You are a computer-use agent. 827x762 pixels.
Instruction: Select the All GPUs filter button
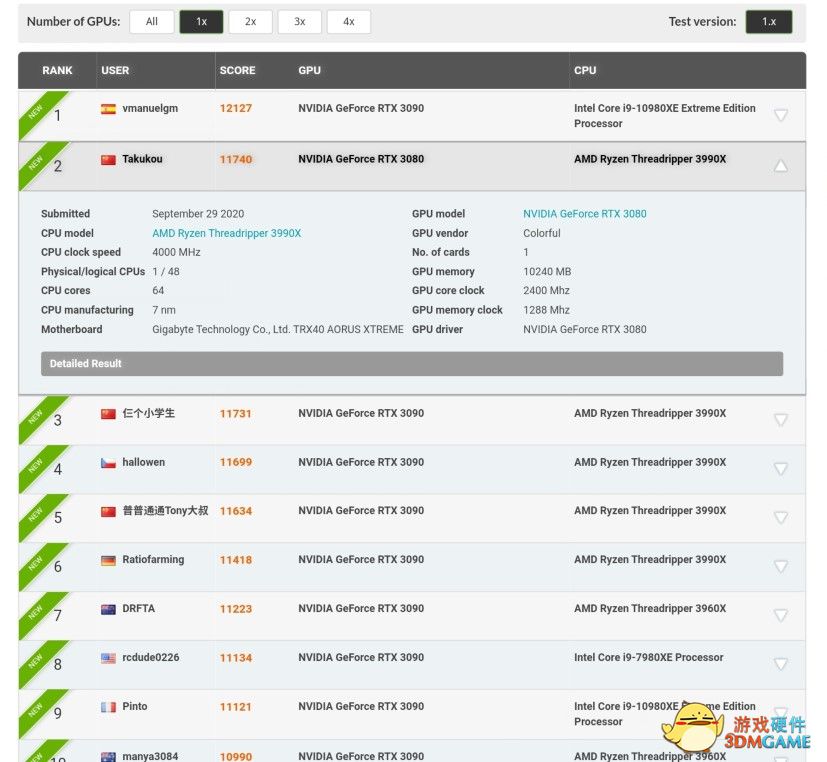(152, 22)
